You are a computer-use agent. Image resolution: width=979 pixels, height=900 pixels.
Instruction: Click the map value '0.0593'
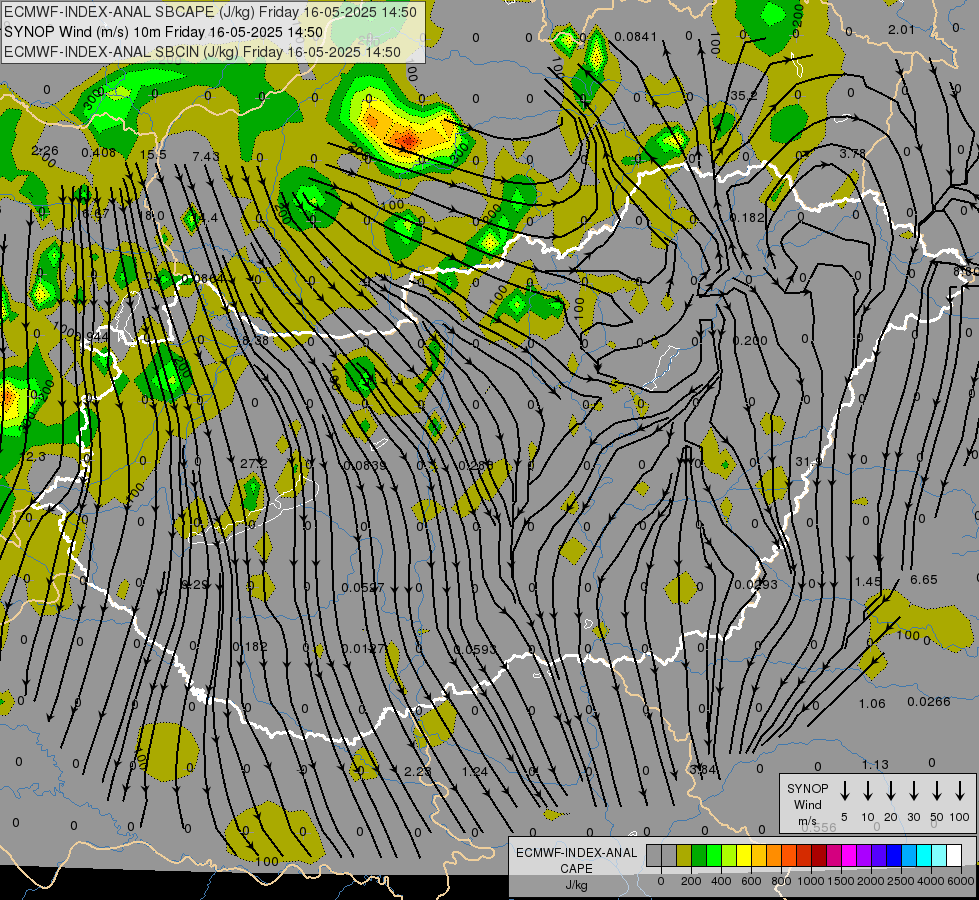pyautogui.click(x=474, y=649)
